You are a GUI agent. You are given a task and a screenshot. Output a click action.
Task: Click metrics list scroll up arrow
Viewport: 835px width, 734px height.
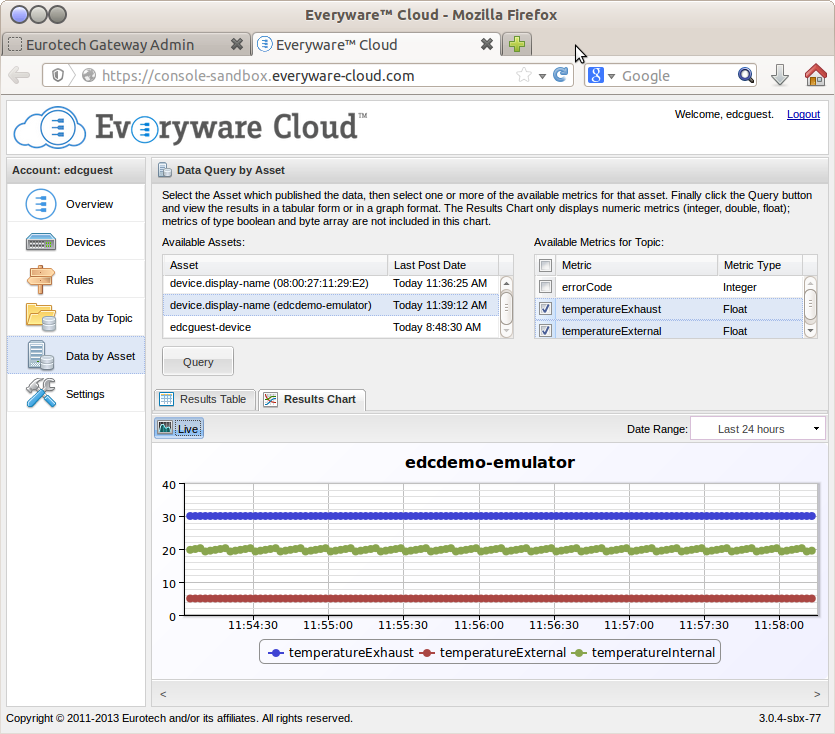pos(810,283)
